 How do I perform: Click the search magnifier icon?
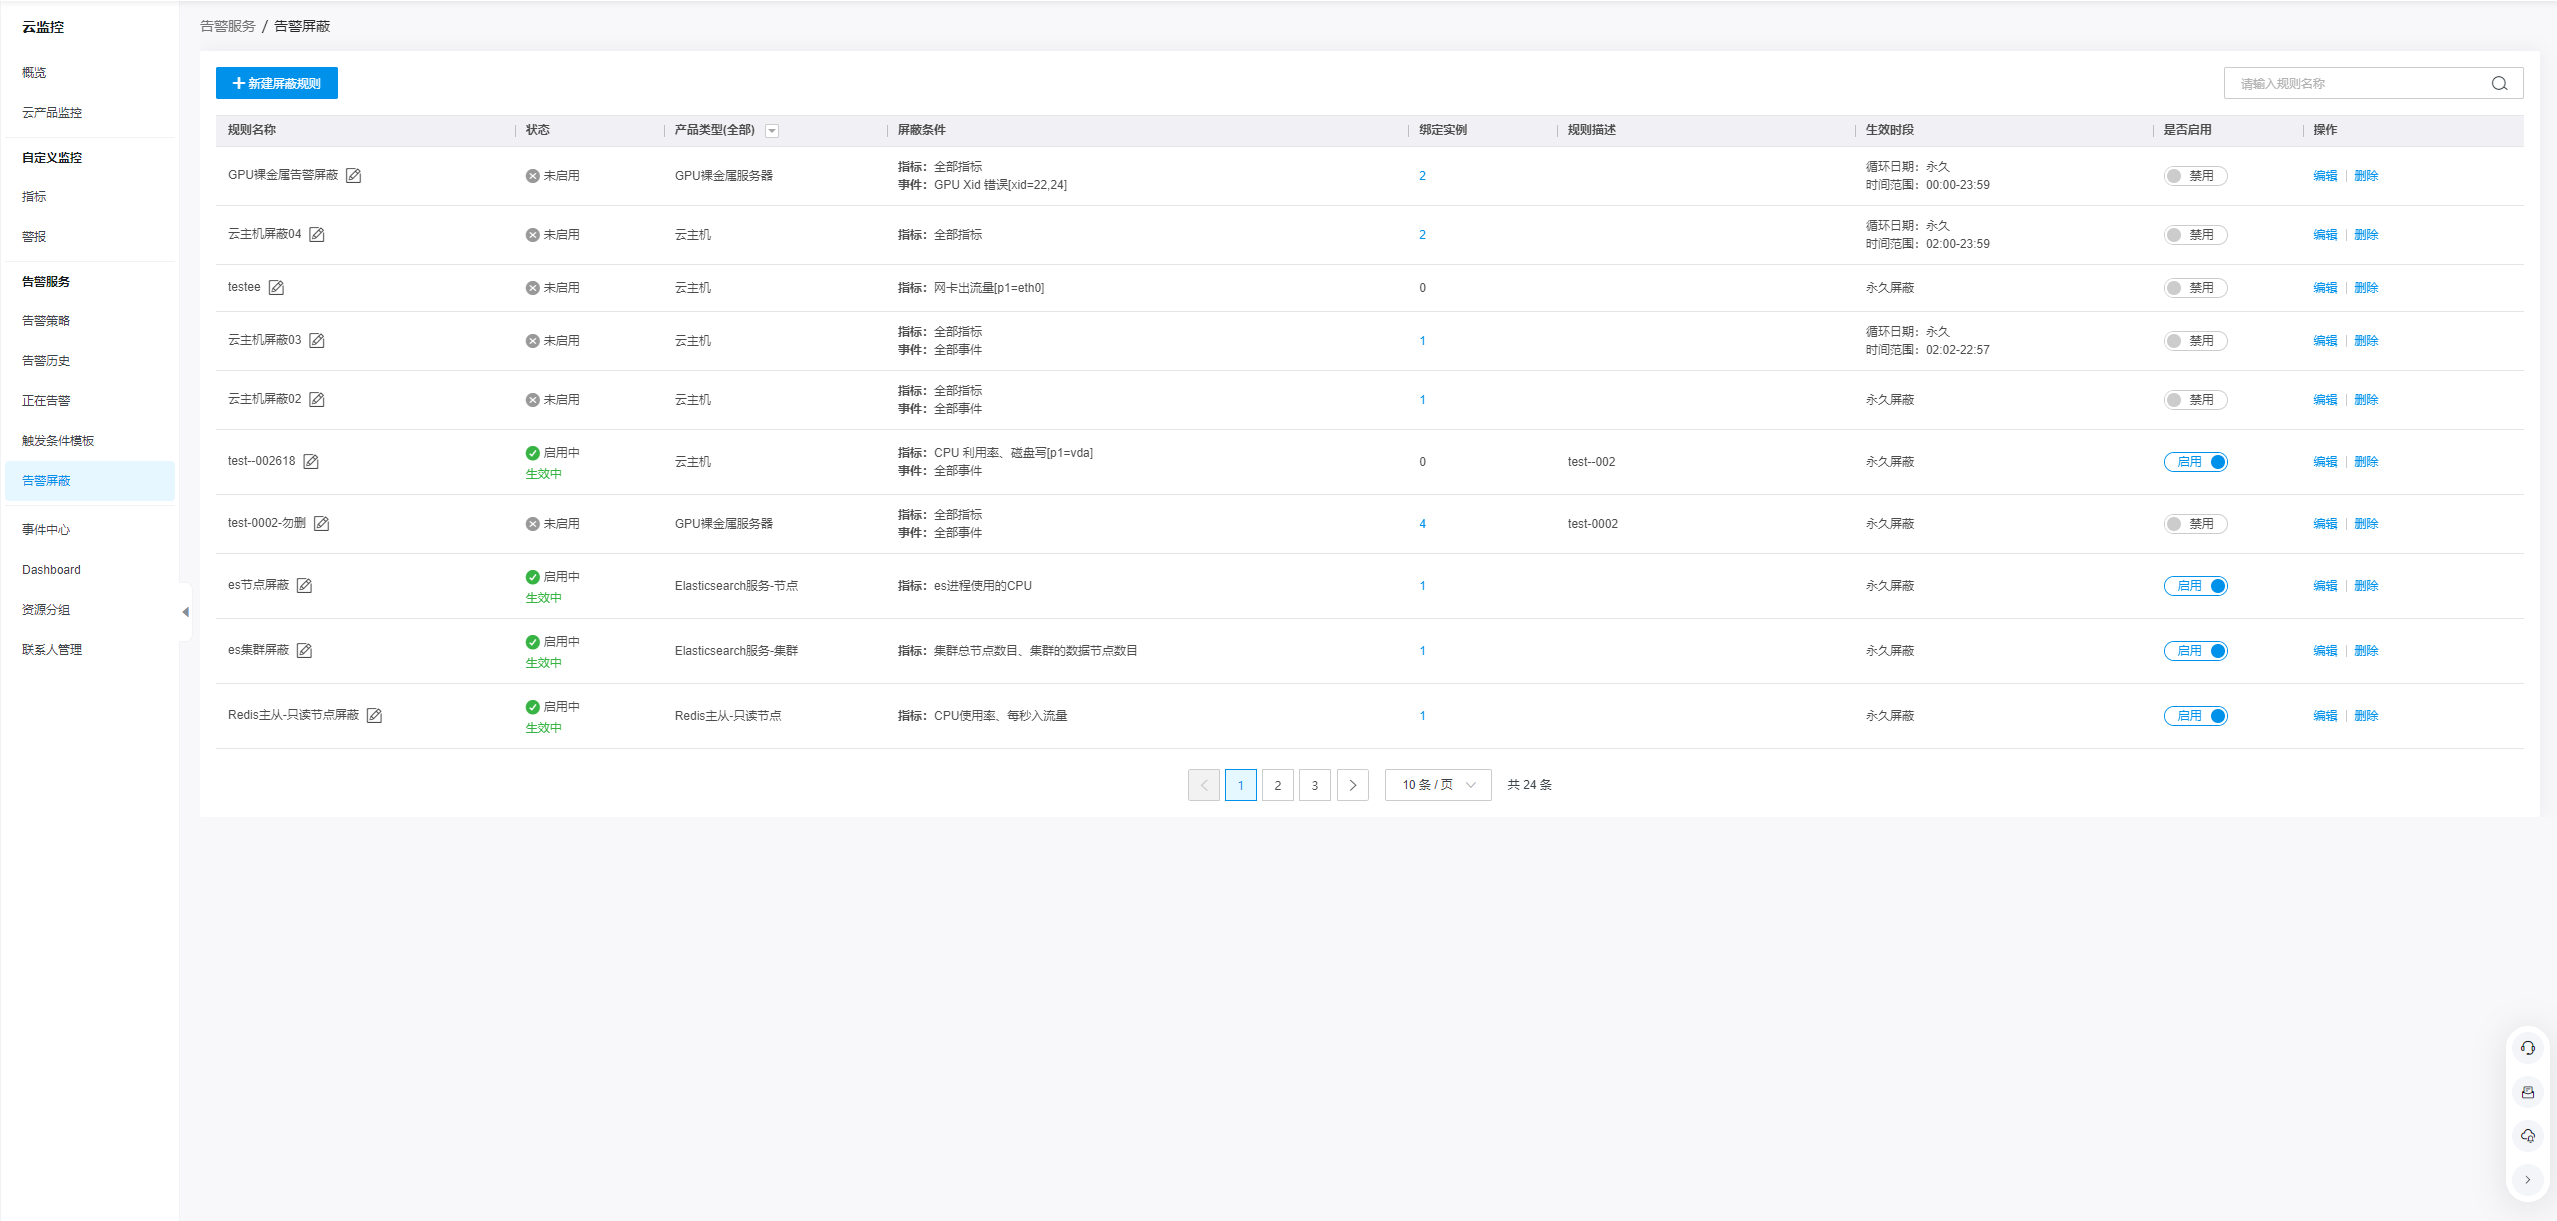2499,84
